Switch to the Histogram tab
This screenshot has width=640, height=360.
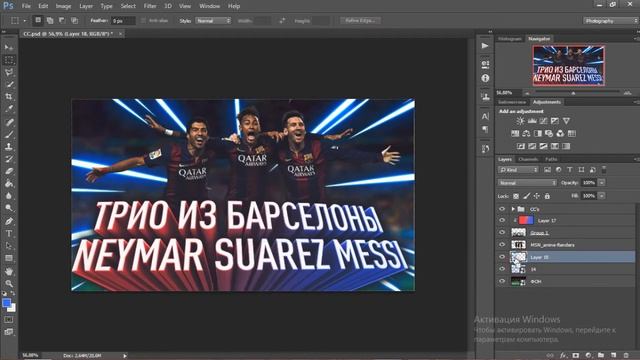tap(510, 39)
